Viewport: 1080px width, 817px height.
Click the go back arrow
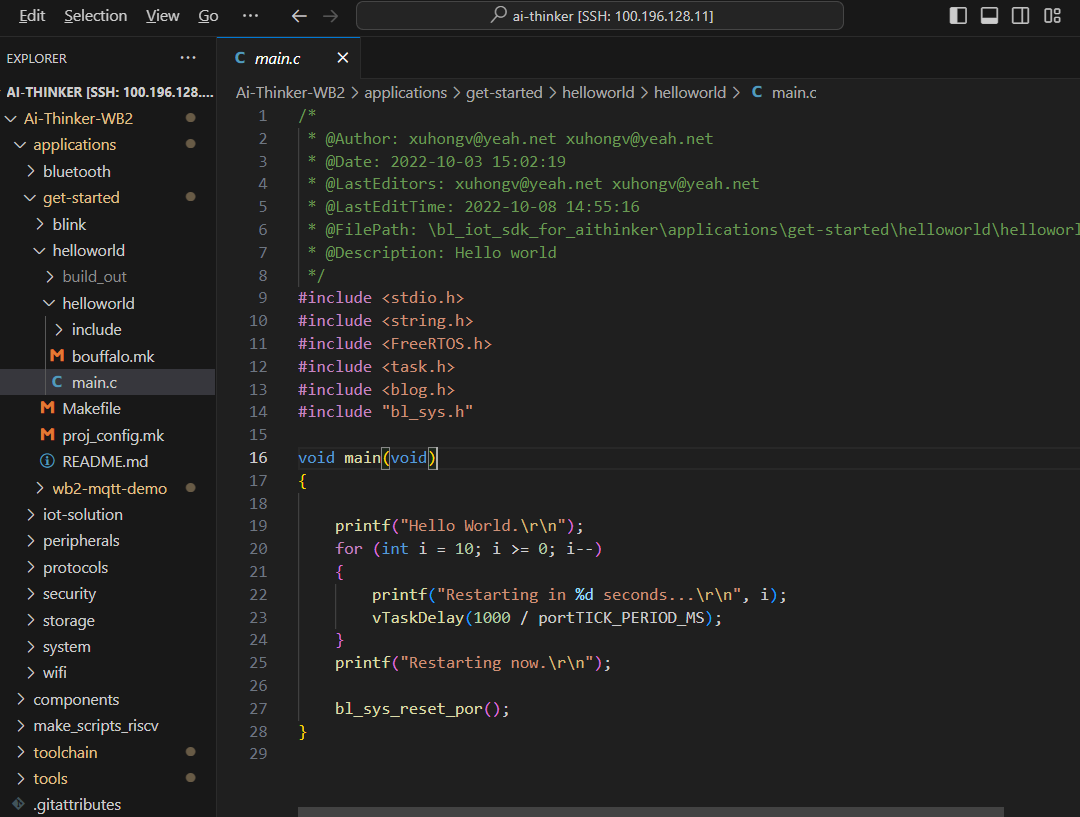pyautogui.click(x=298, y=16)
